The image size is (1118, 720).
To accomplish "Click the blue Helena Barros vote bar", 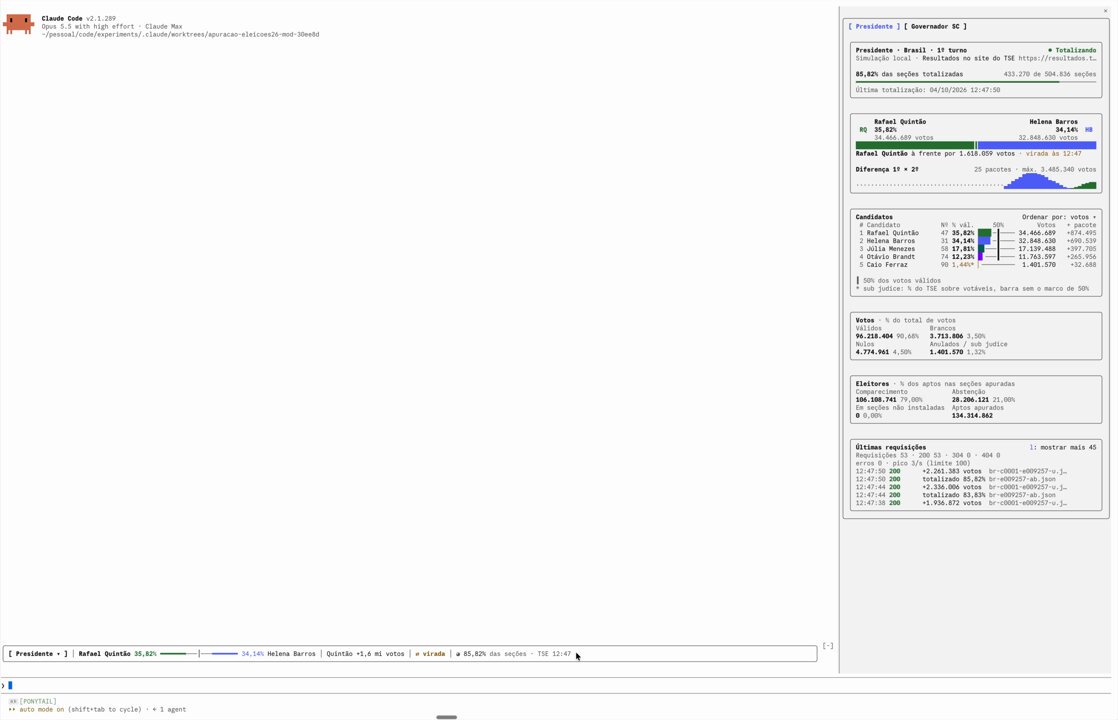I will point(1037,145).
